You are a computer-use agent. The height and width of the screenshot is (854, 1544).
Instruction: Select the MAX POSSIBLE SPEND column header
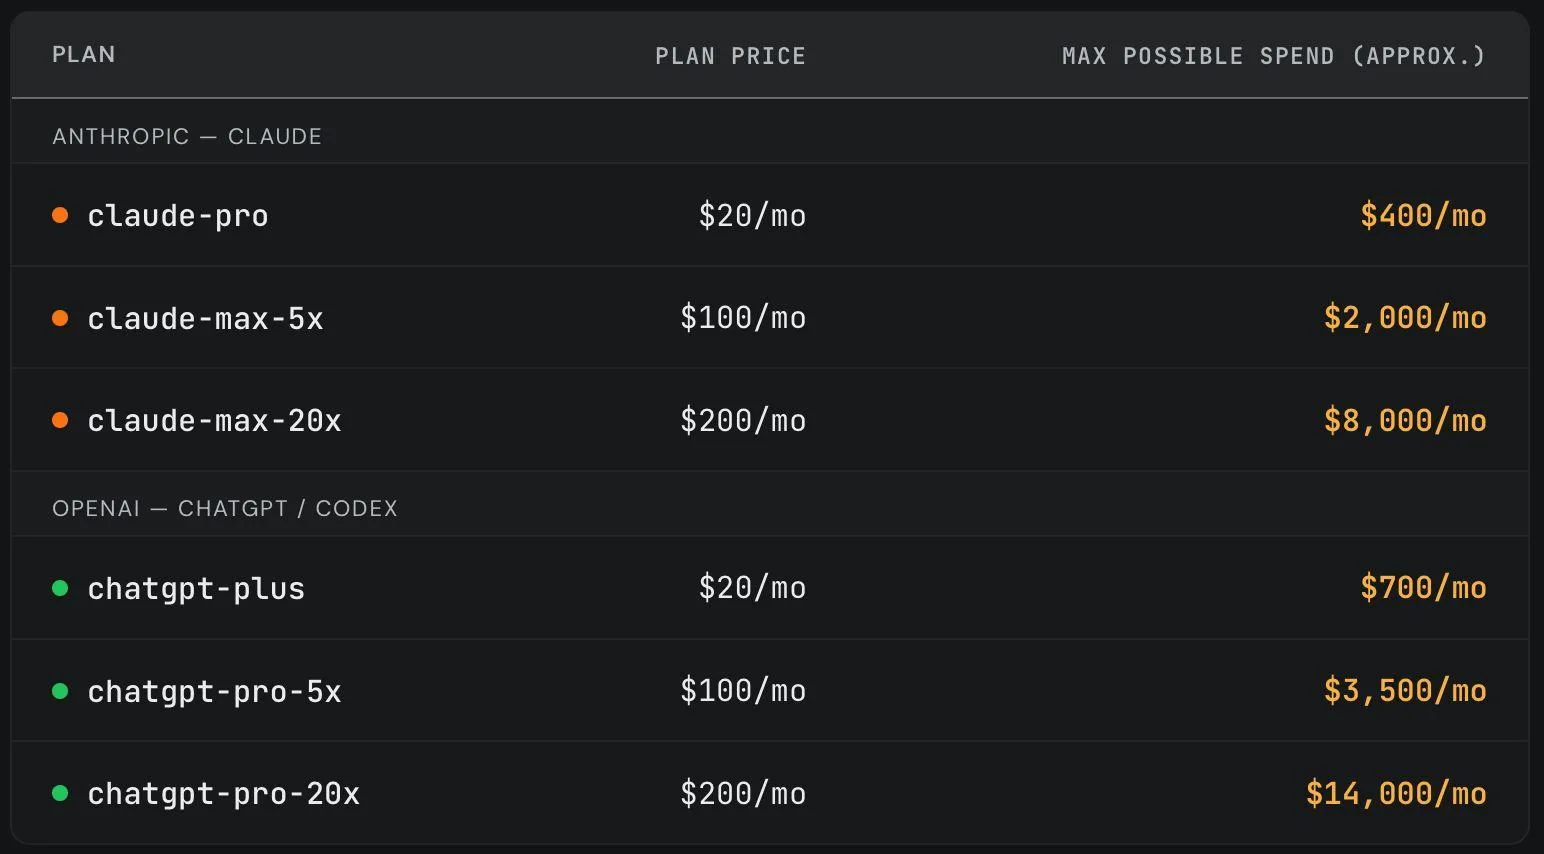tap(1274, 56)
